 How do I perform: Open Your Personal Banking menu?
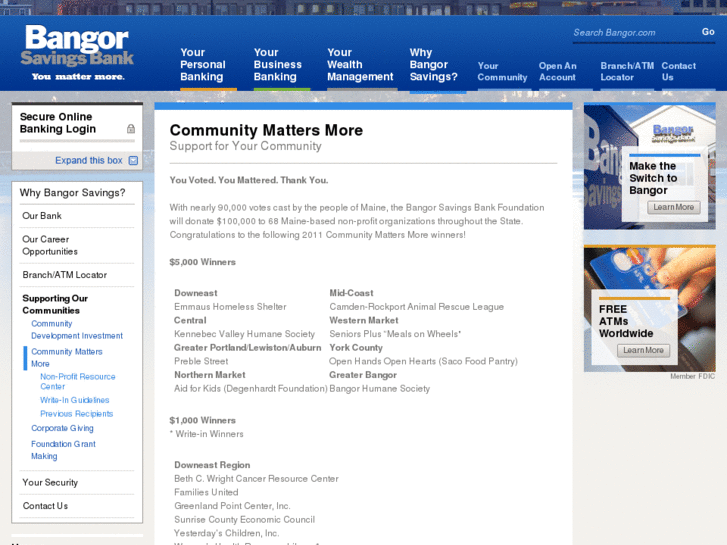point(203,64)
